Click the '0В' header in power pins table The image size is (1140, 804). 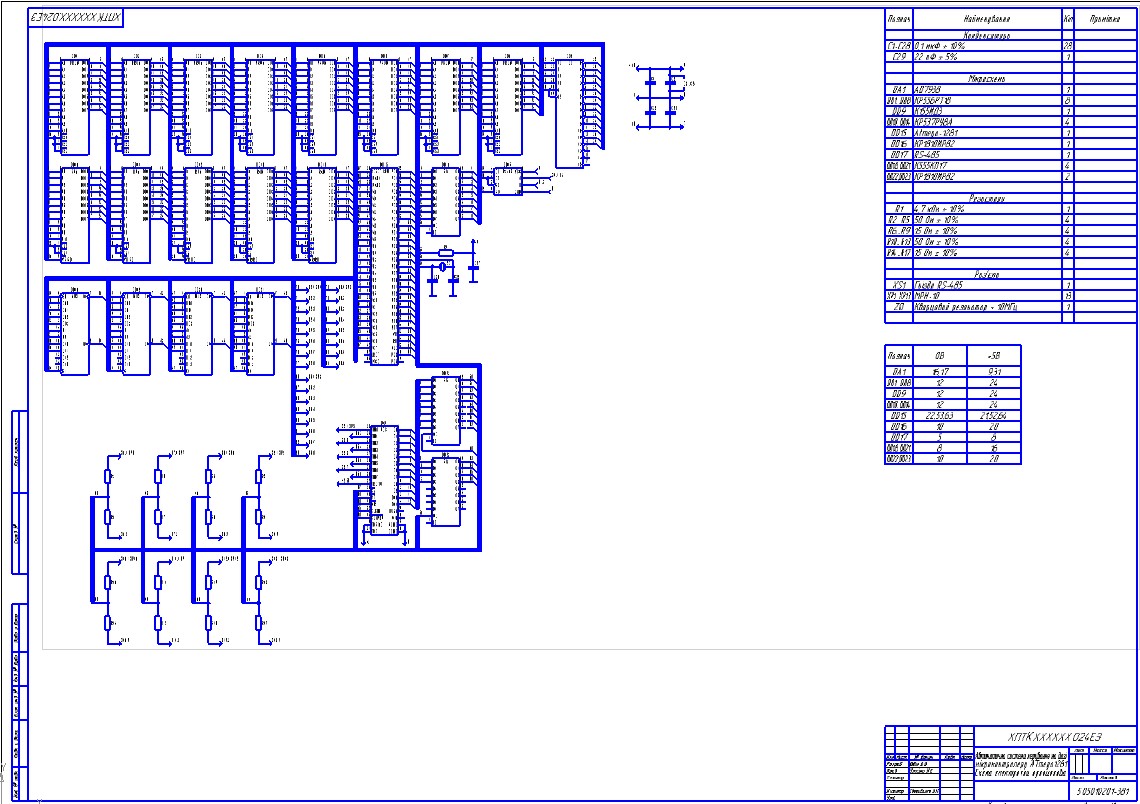940,356
